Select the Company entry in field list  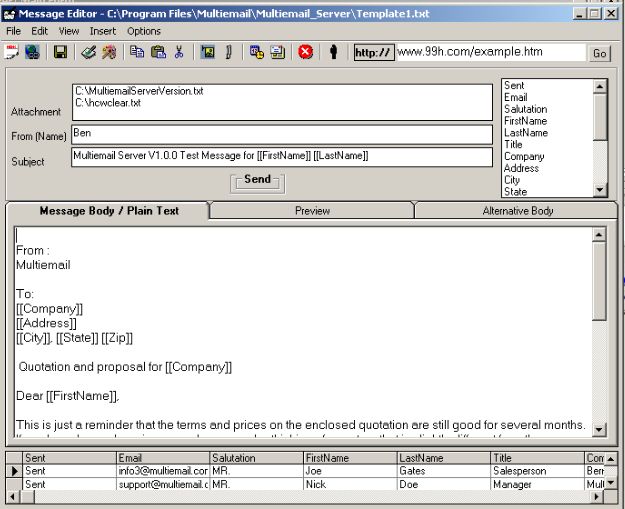[x=524, y=157]
